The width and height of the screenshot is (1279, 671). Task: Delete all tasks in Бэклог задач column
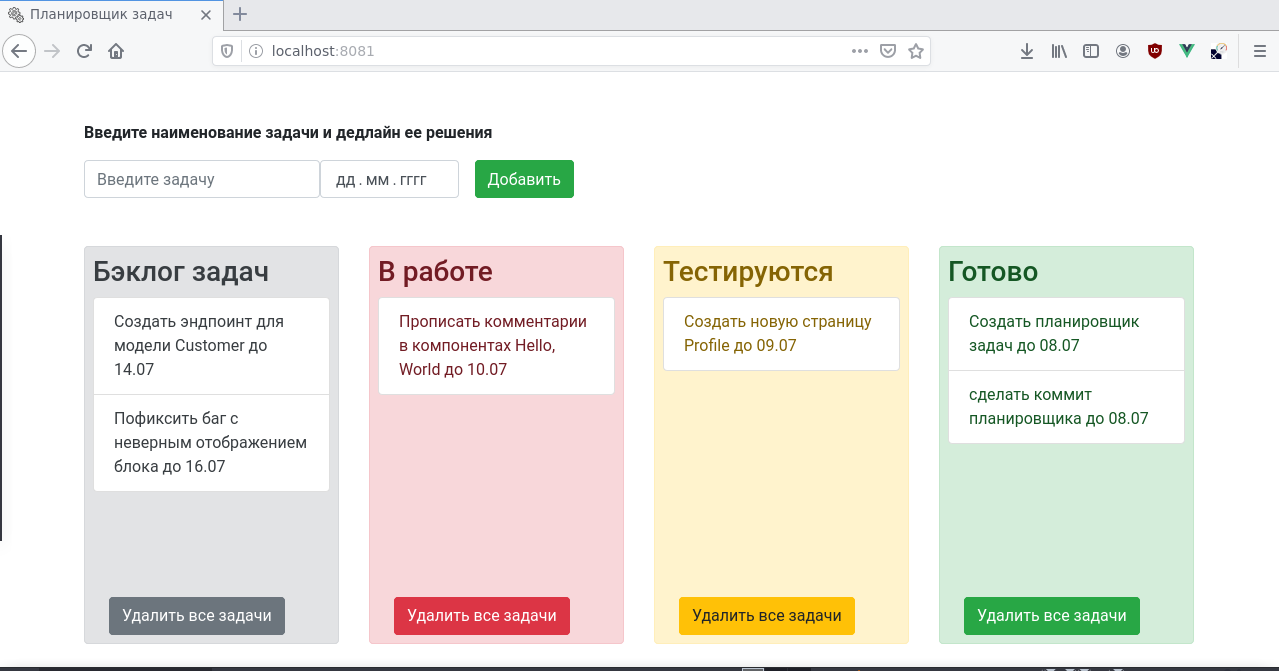coord(196,616)
